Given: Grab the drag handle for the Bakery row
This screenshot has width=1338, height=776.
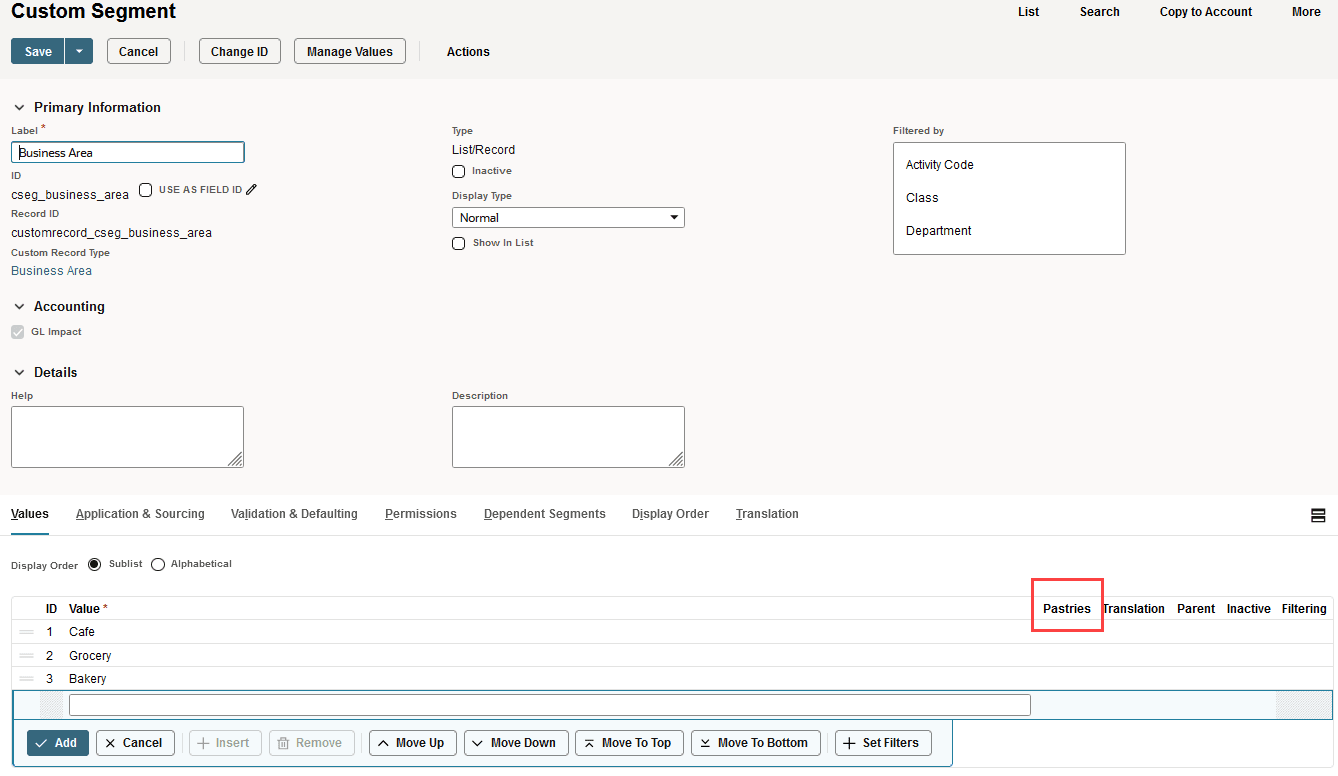Looking at the screenshot, I should point(27,679).
